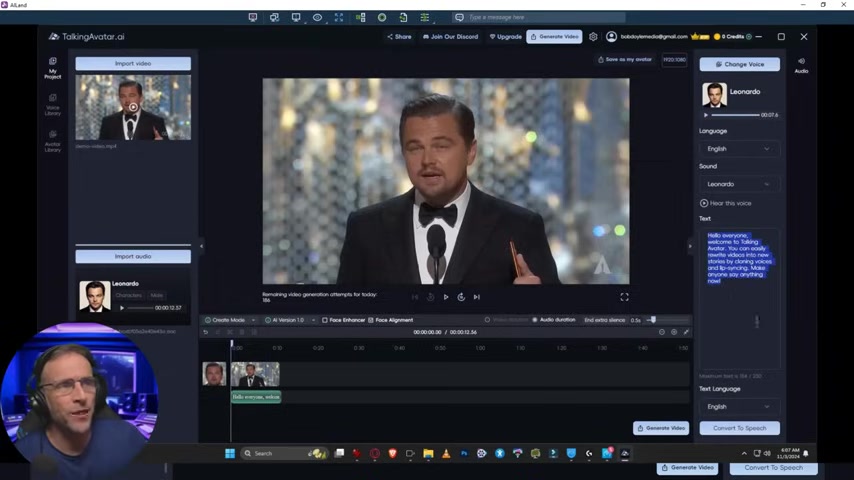This screenshot has height=480, width=854.
Task: Click the green circle icon in top toolbar
Action: coord(382,17)
